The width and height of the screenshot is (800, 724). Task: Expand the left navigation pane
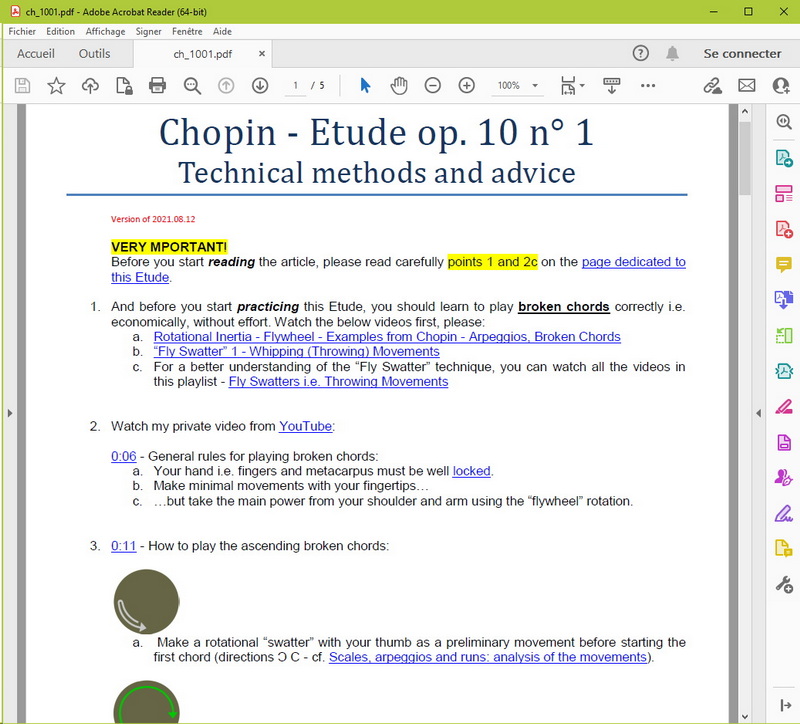click(x=10, y=413)
